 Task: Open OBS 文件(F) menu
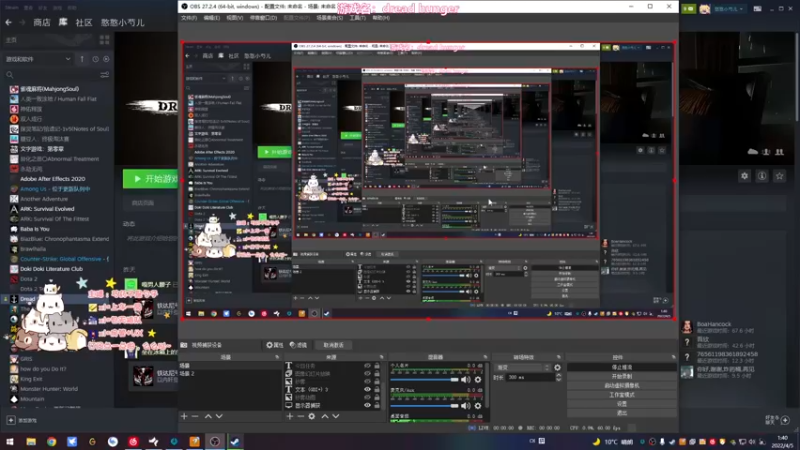click(x=189, y=18)
